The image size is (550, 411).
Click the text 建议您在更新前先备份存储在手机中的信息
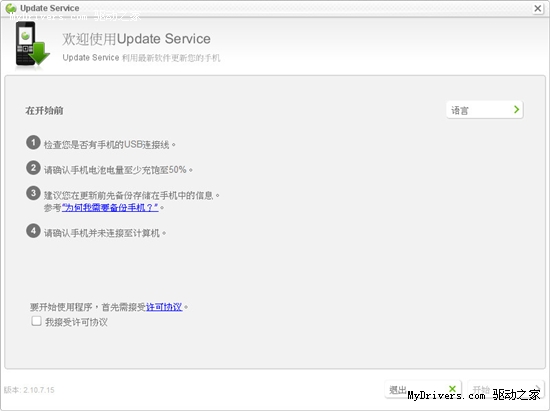132,195
